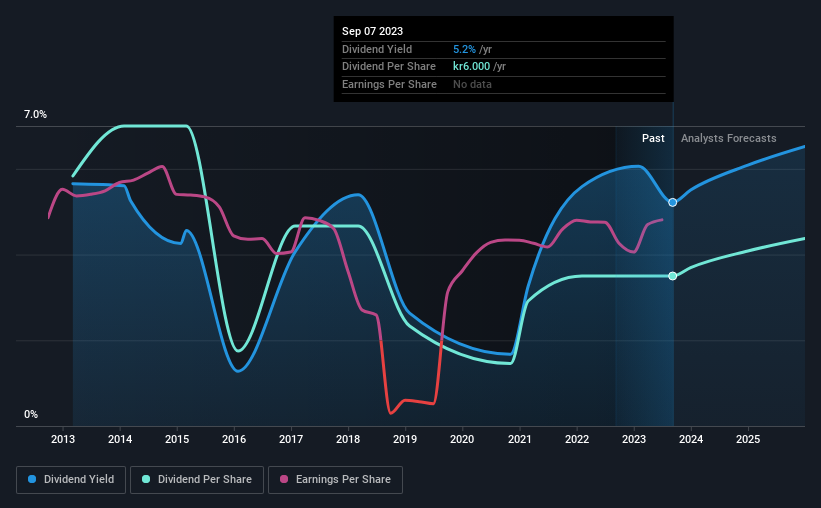The image size is (821, 508).
Task: Click the 2021 x-axis label
Action: 520,439
